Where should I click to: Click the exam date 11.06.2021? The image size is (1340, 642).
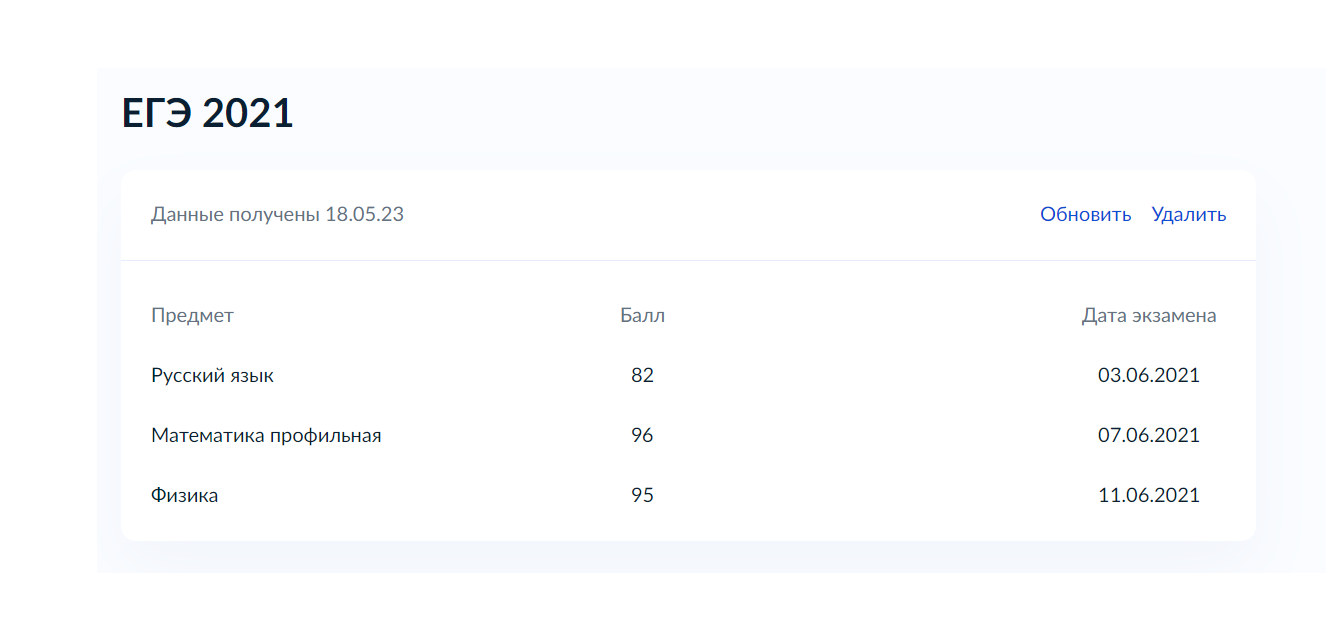point(1148,496)
